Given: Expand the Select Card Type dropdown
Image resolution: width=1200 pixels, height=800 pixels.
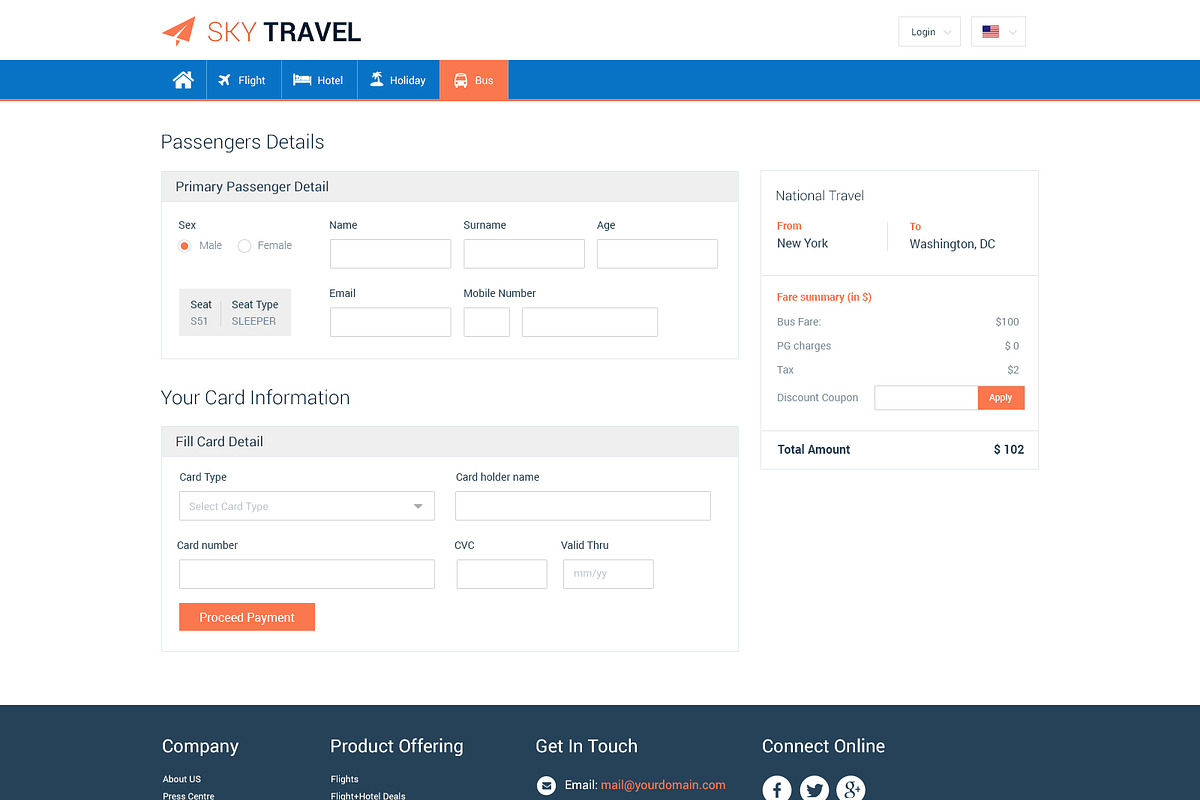Looking at the screenshot, I should (307, 506).
